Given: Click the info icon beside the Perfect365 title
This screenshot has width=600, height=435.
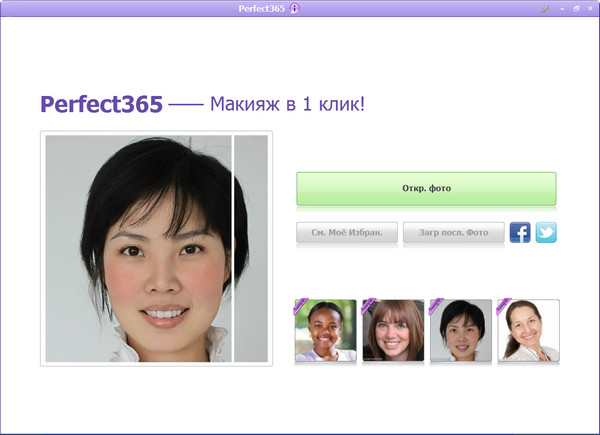Looking at the screenshot, I should [x=294, y=8].
